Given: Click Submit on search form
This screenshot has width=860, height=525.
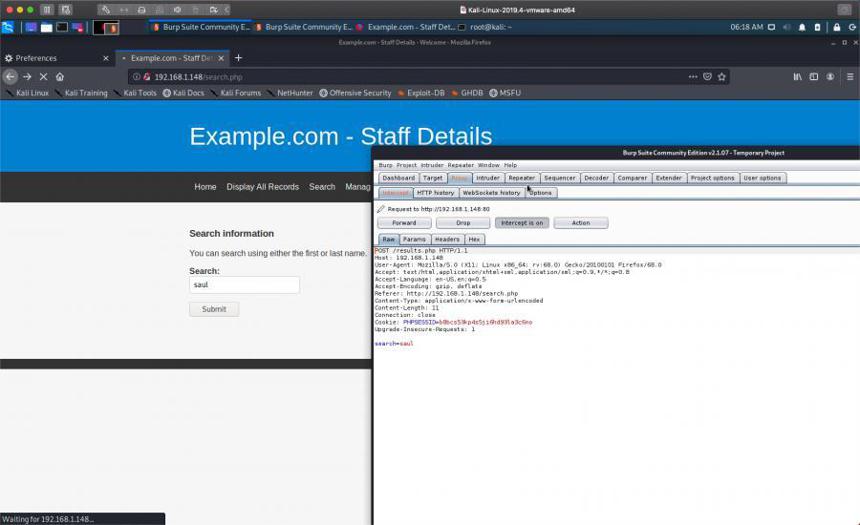Looking at the screenshot, I should [214, 309].
